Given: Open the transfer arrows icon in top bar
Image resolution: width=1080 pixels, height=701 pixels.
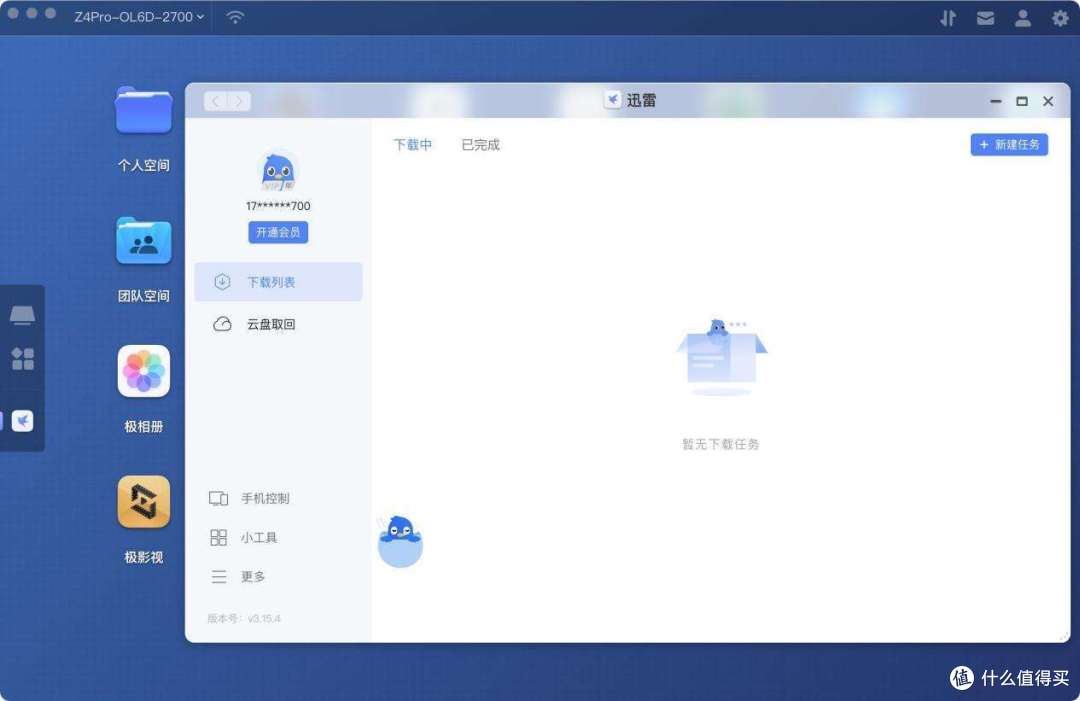Looking at the screenshot, I should pyautogui.click(x=948, y=18).
